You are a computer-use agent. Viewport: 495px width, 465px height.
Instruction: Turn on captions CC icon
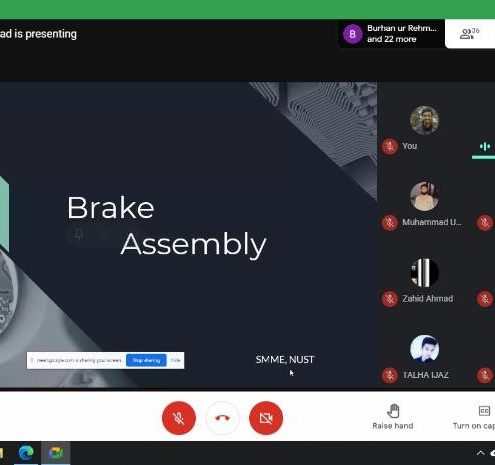coord(484,411)
